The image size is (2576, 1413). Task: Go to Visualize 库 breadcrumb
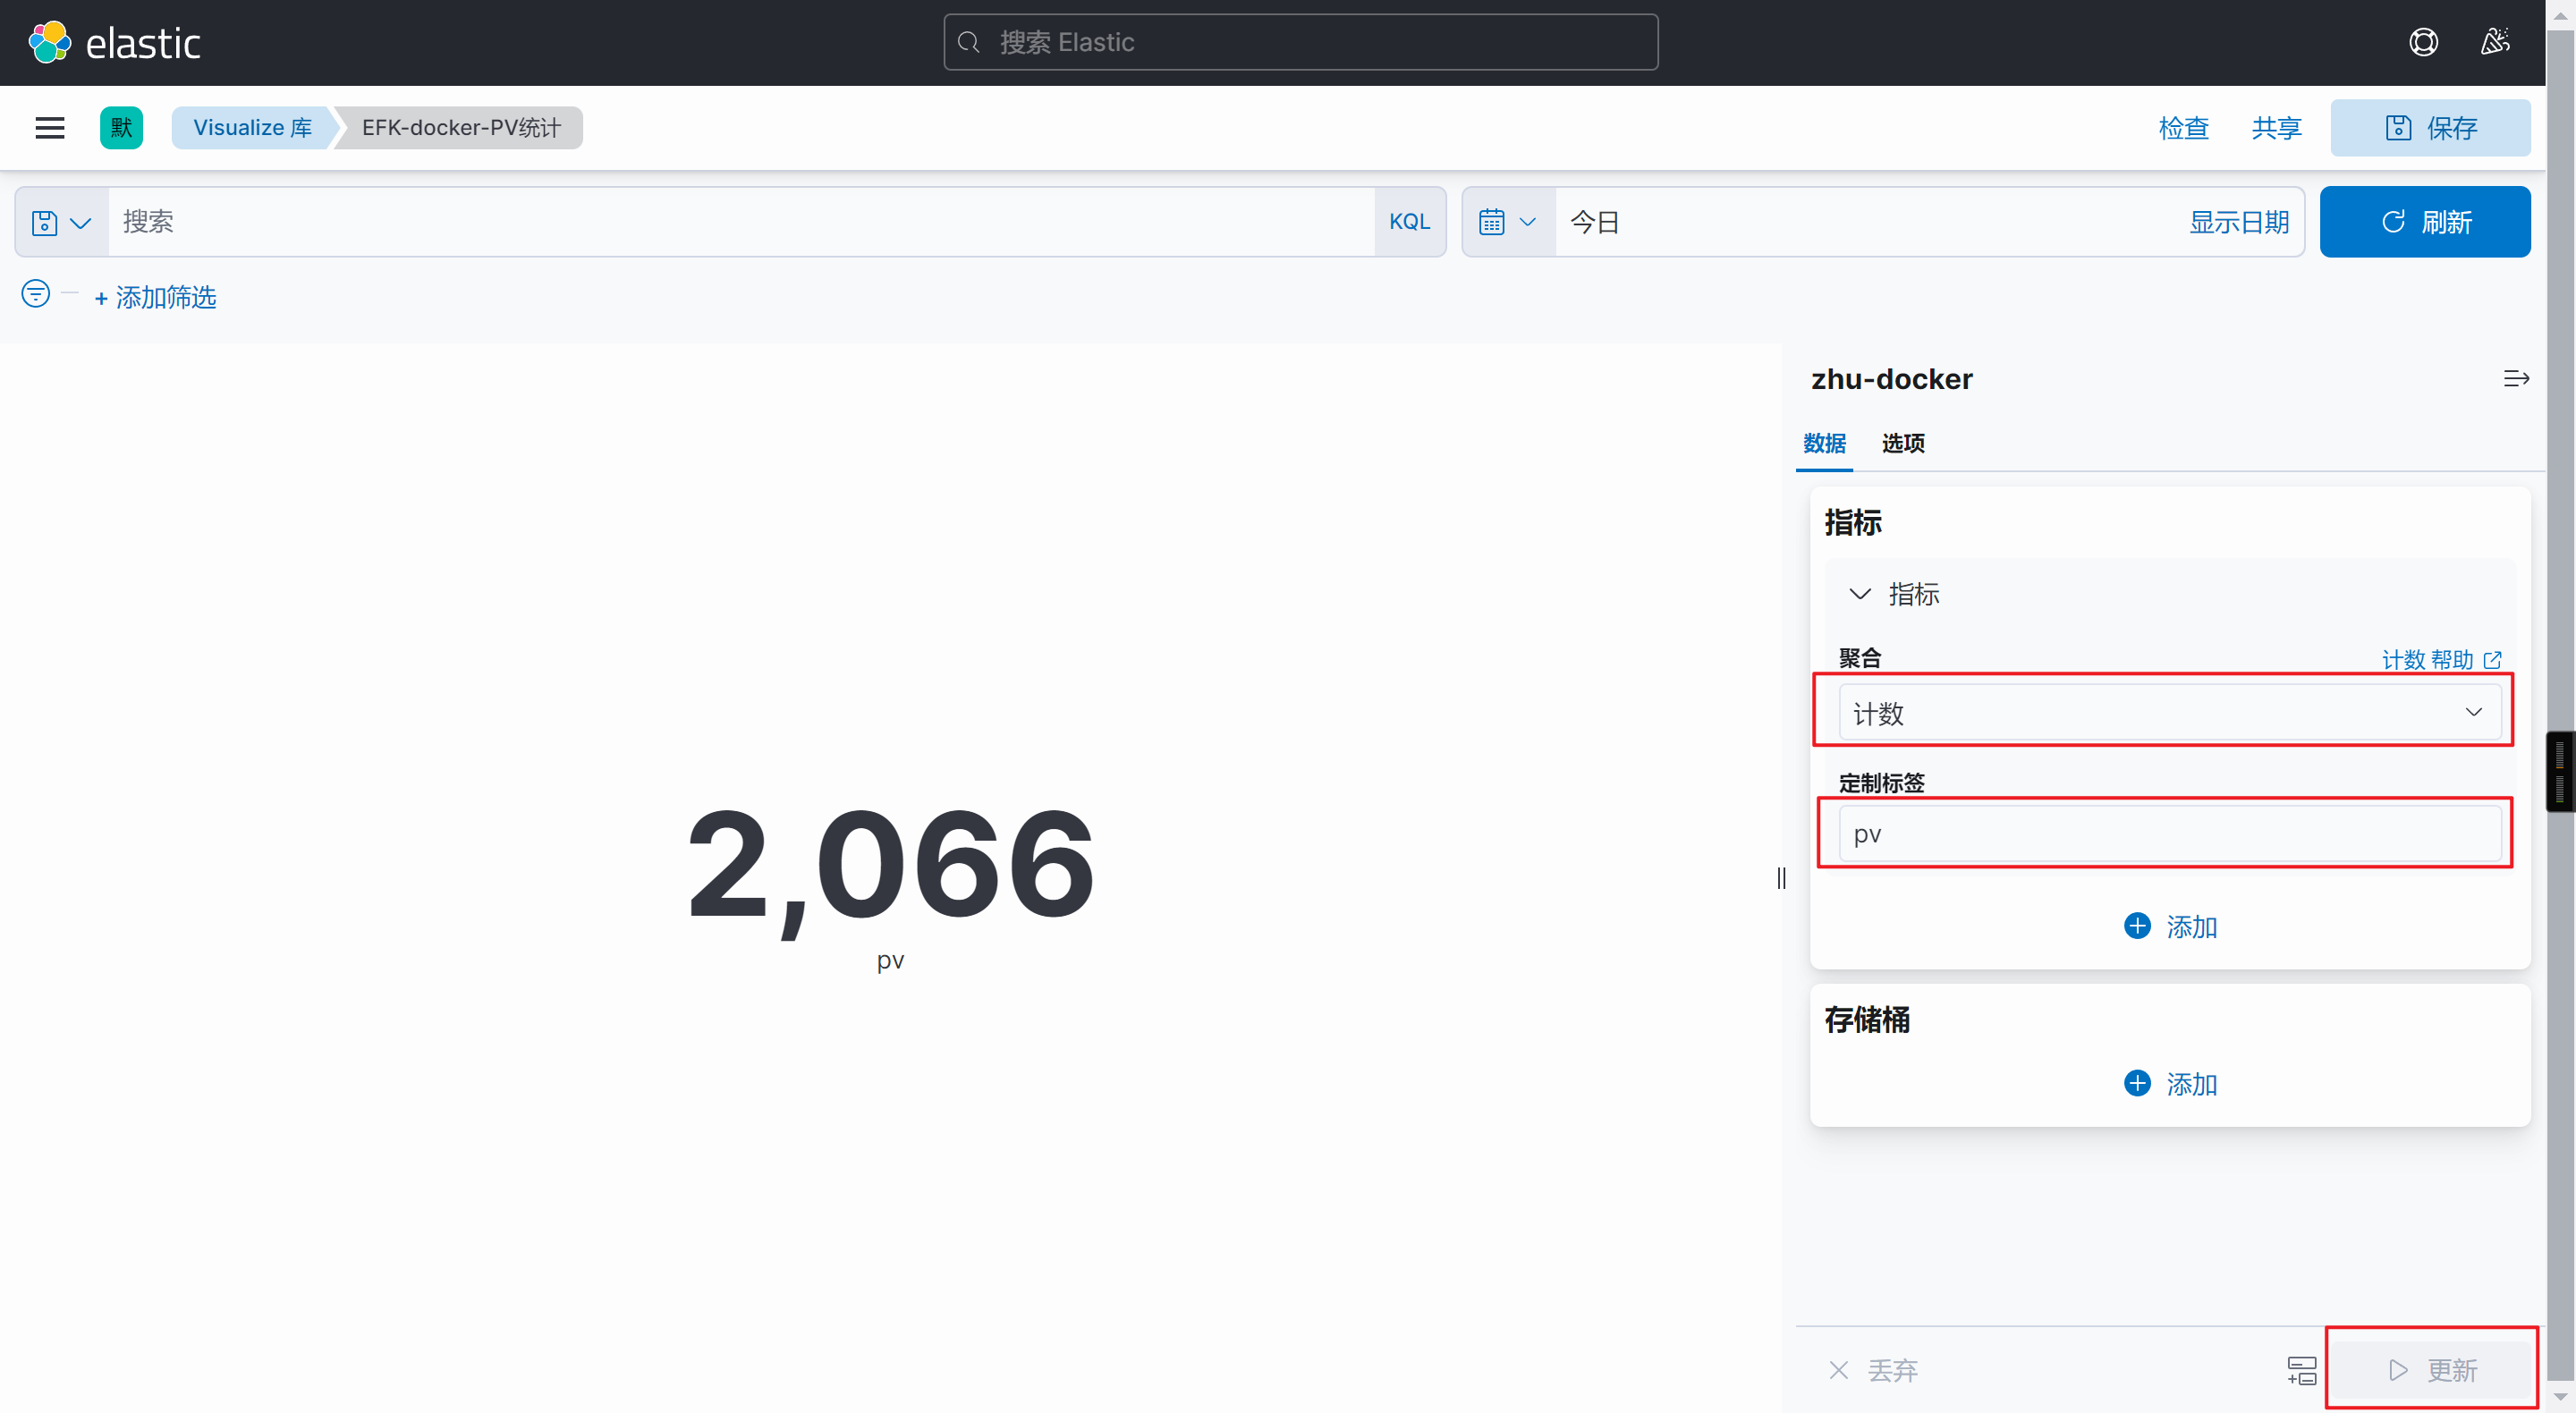(x=252, y=128)
